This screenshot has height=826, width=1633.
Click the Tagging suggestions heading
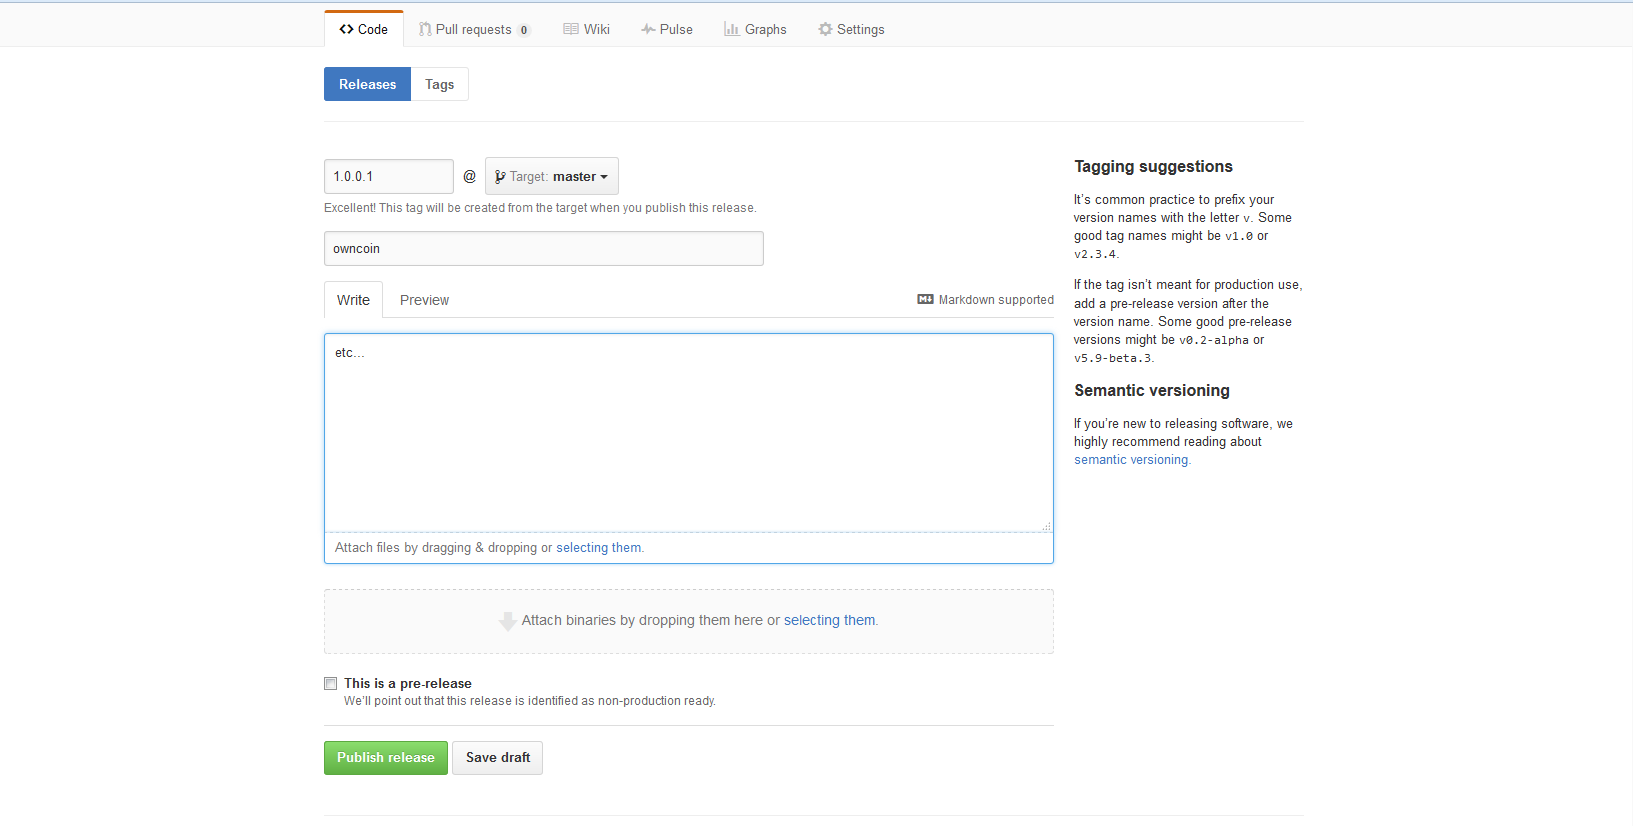[x=1153, y=166]
